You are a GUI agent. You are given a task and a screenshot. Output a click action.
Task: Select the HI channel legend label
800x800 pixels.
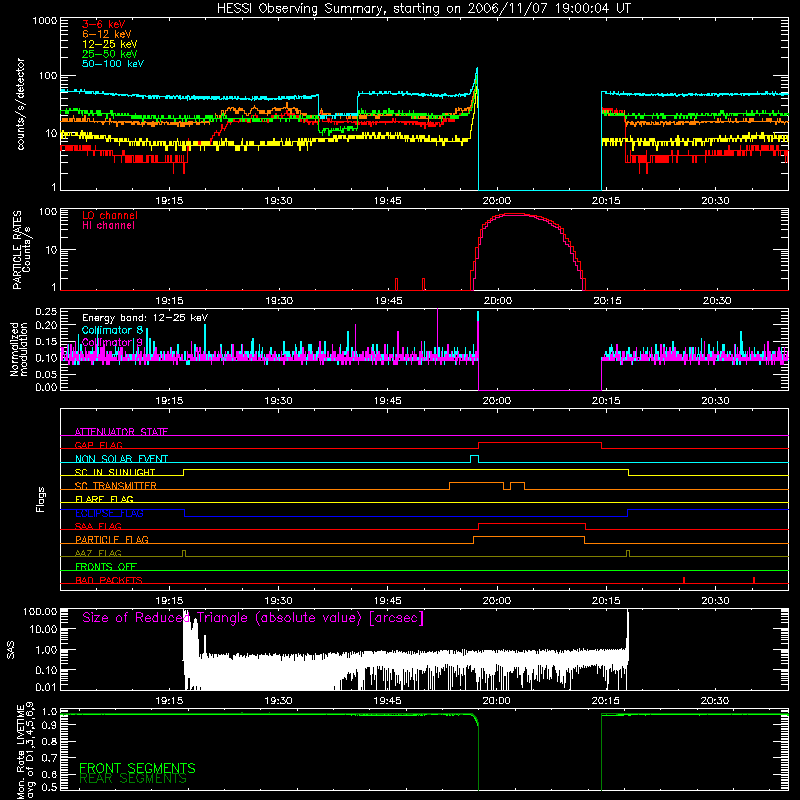pyautogui.click(x=109, y=226)
